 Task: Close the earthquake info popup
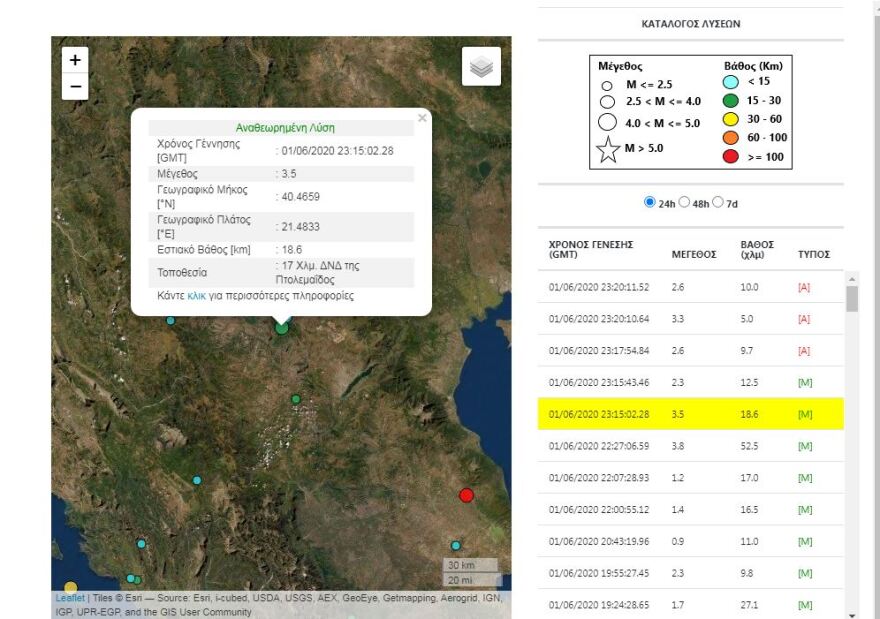tap(422, 118)
